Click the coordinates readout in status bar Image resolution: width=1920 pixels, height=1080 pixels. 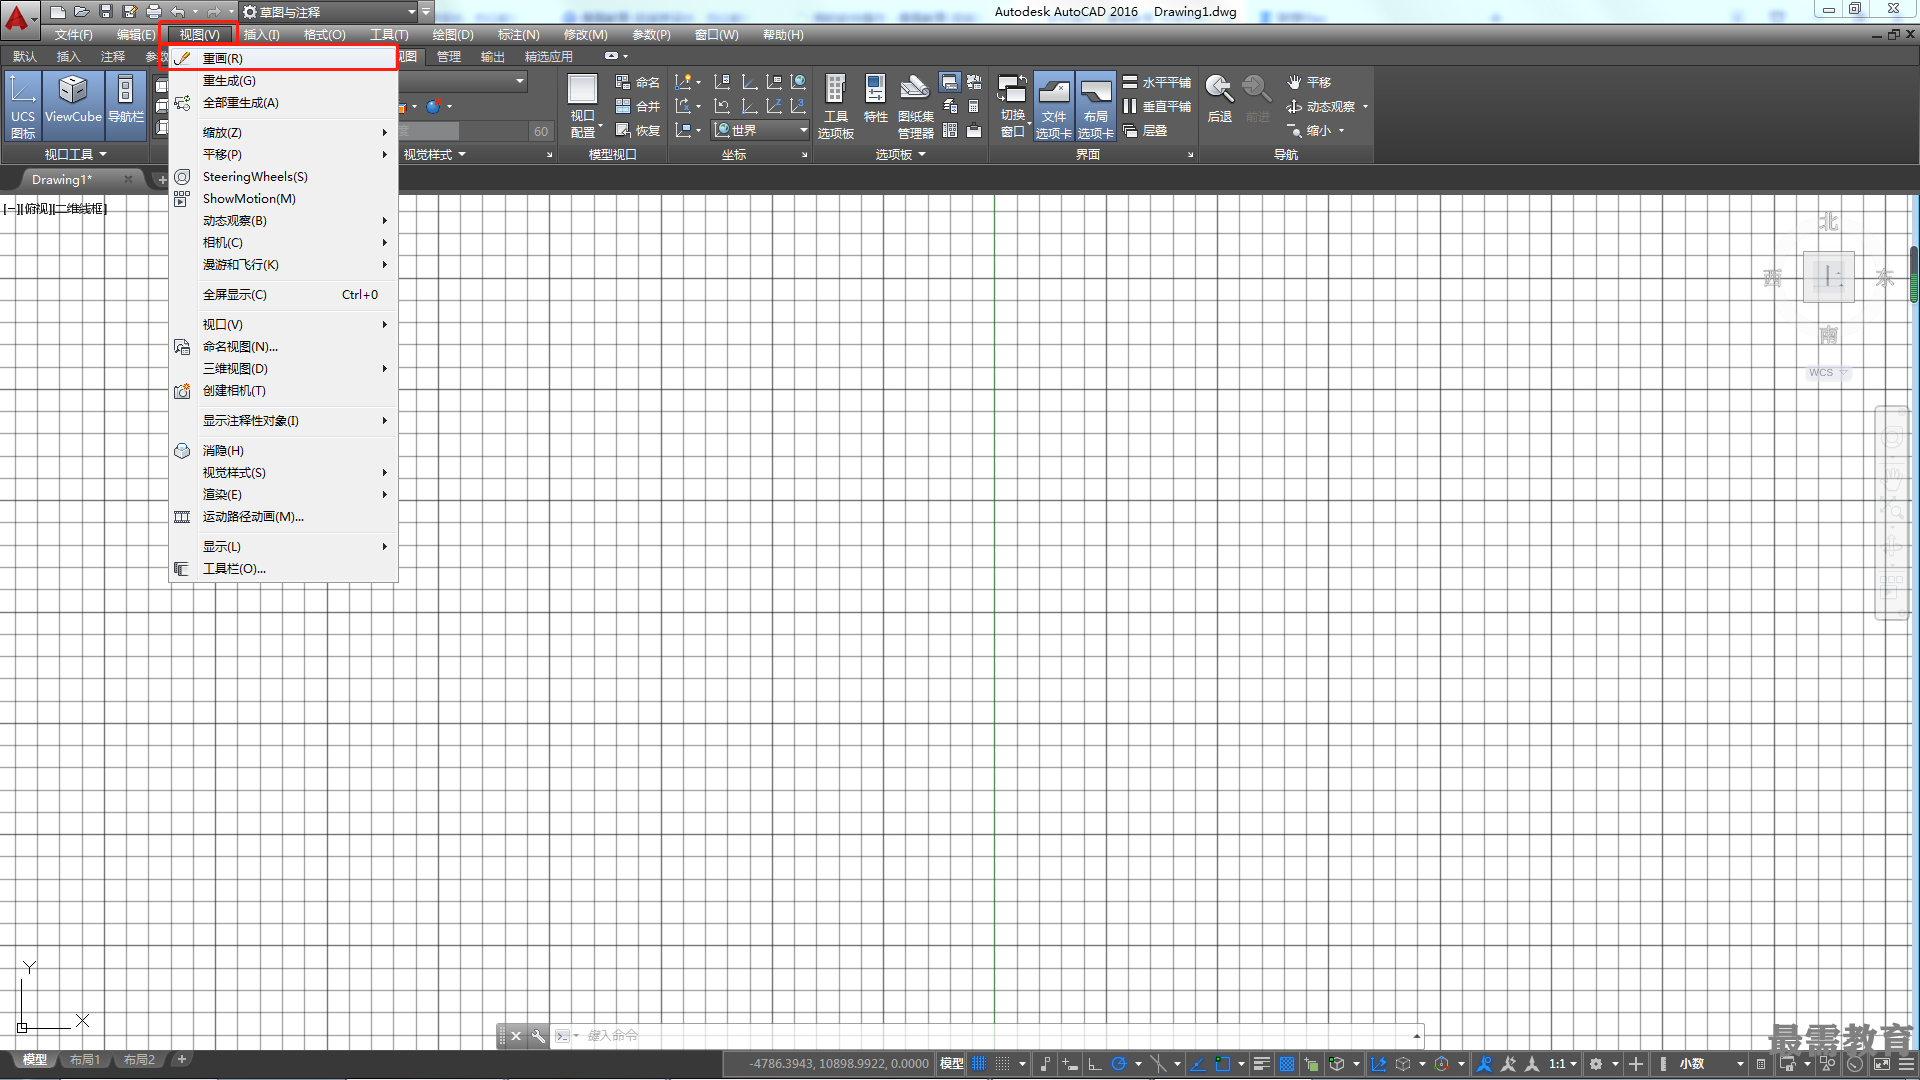[x=838, y=1064]
